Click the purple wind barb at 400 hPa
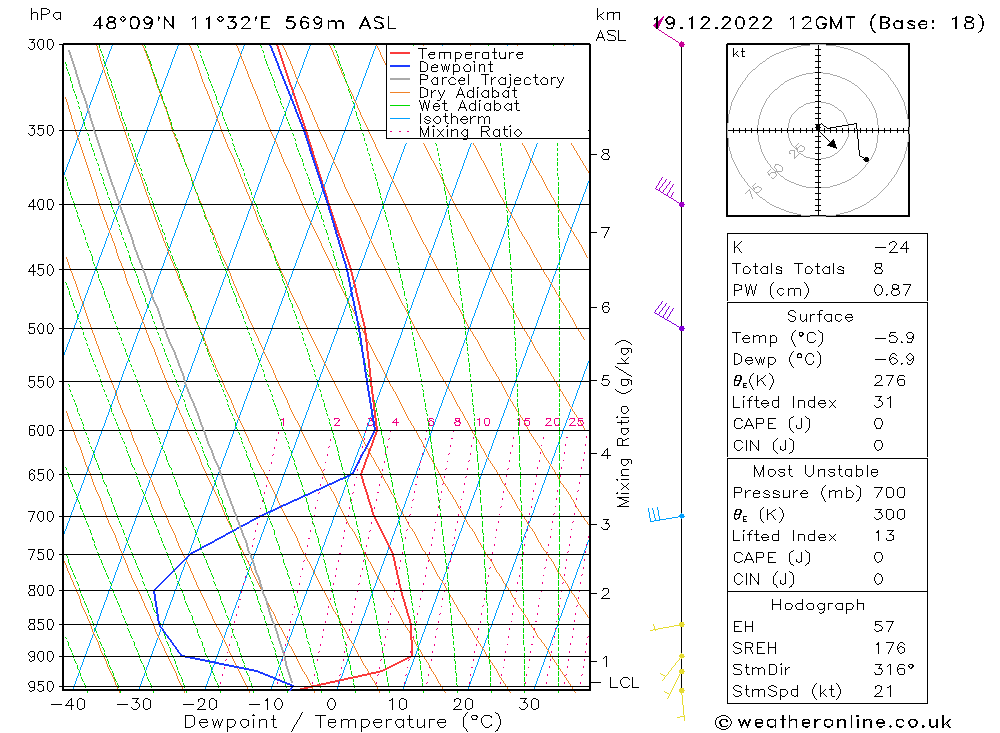The width and height of the screenshot is (1000, 733). tap(670, 191)
